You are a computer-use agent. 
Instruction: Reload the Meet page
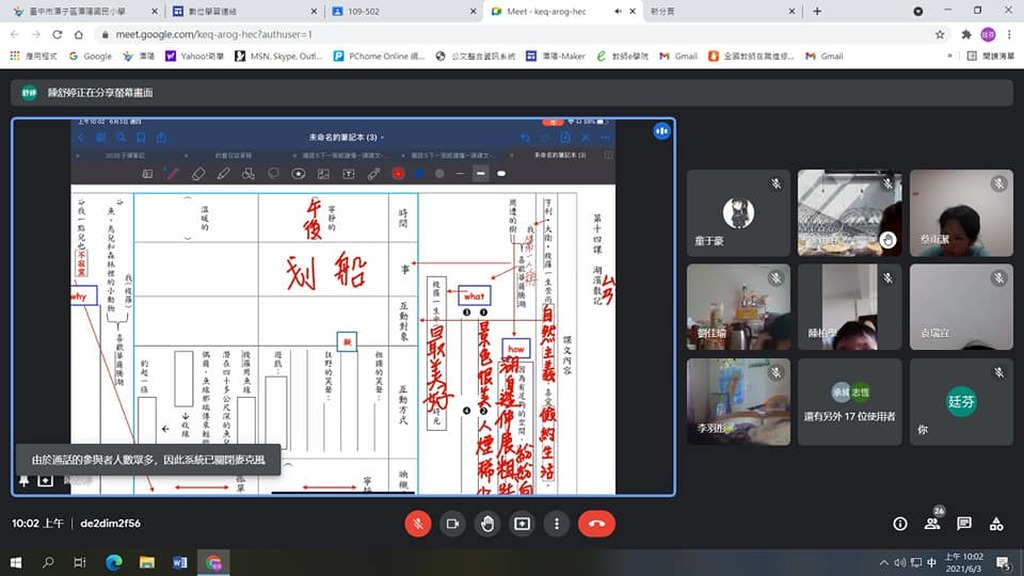point(57,34)
